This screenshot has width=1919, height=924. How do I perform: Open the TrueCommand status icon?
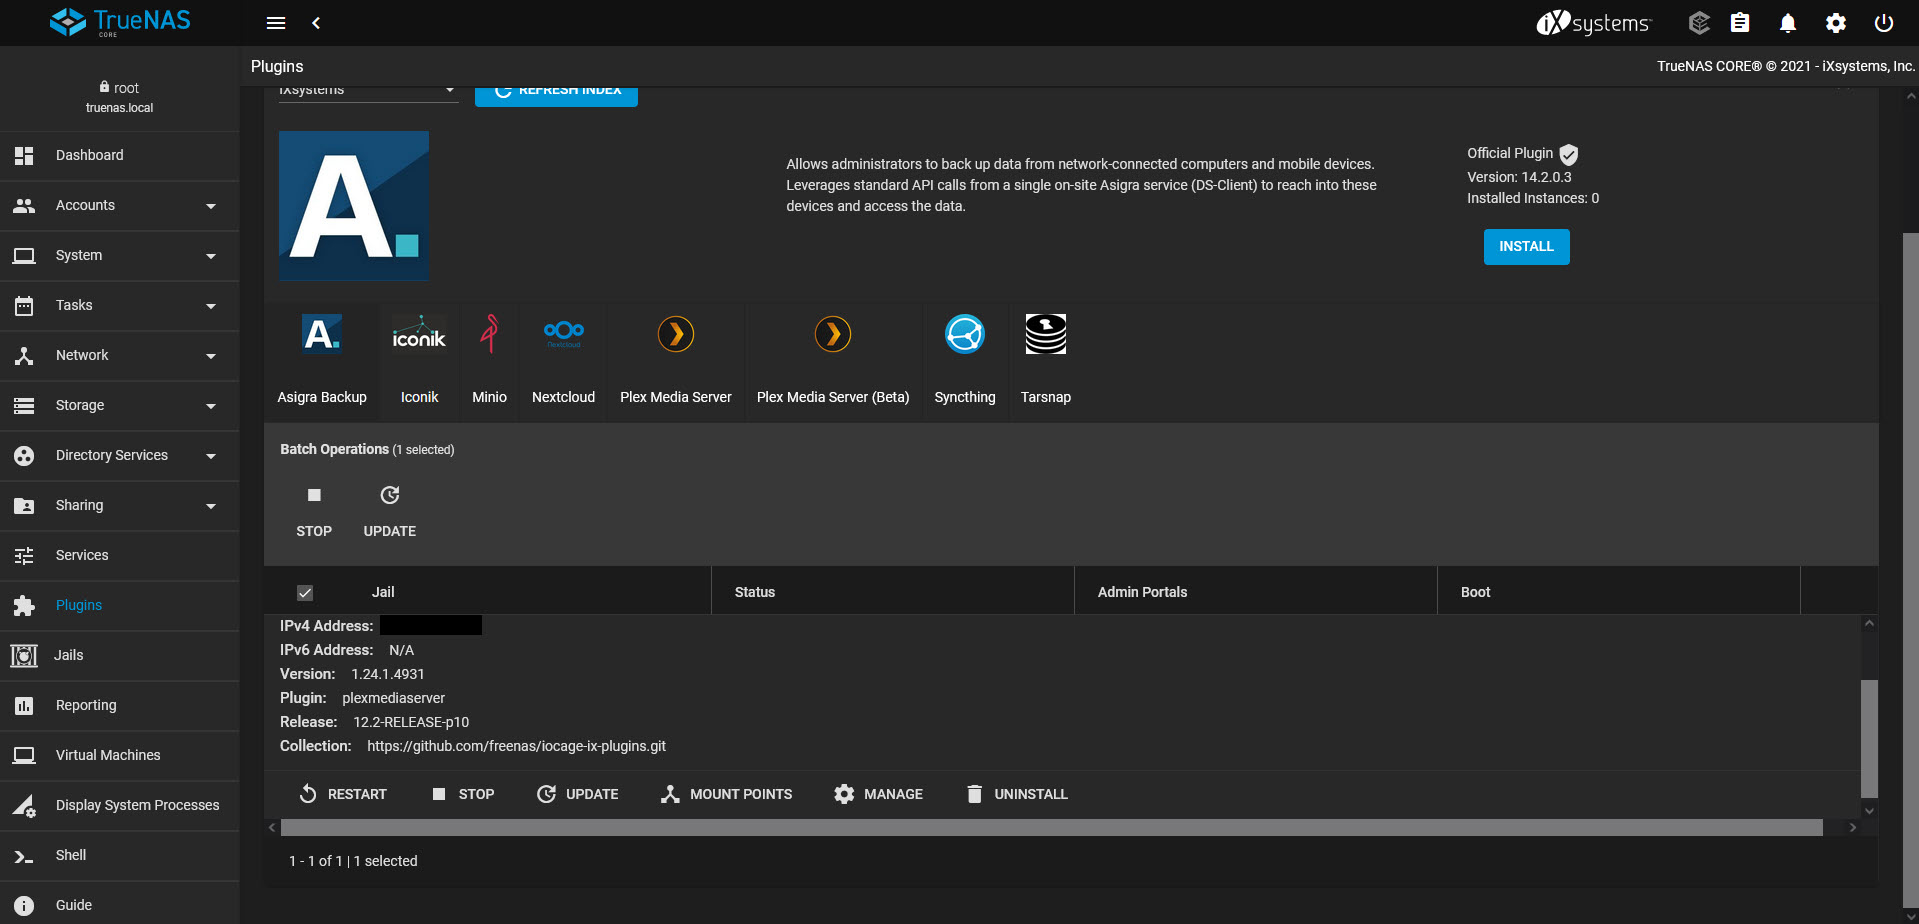(x=1699, y=23)
